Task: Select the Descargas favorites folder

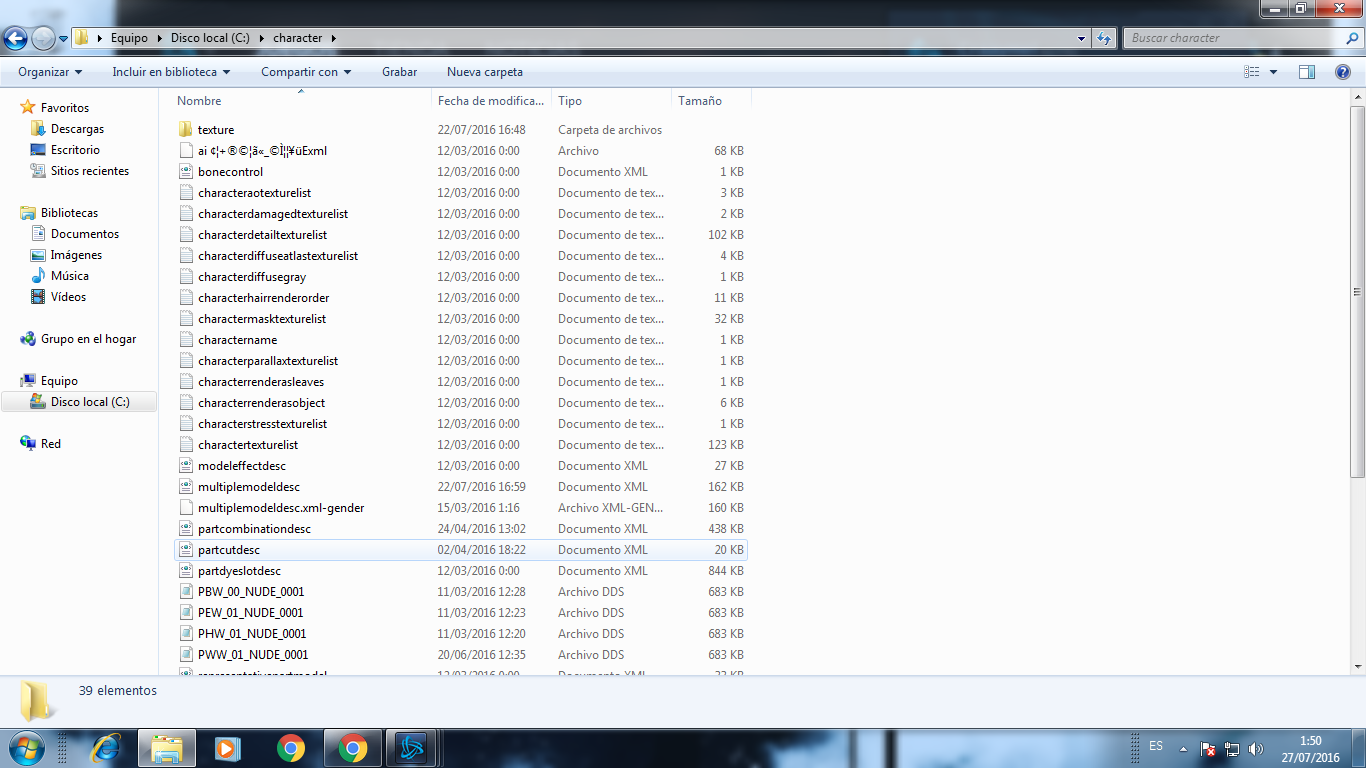Action: (x=77, y=129)
